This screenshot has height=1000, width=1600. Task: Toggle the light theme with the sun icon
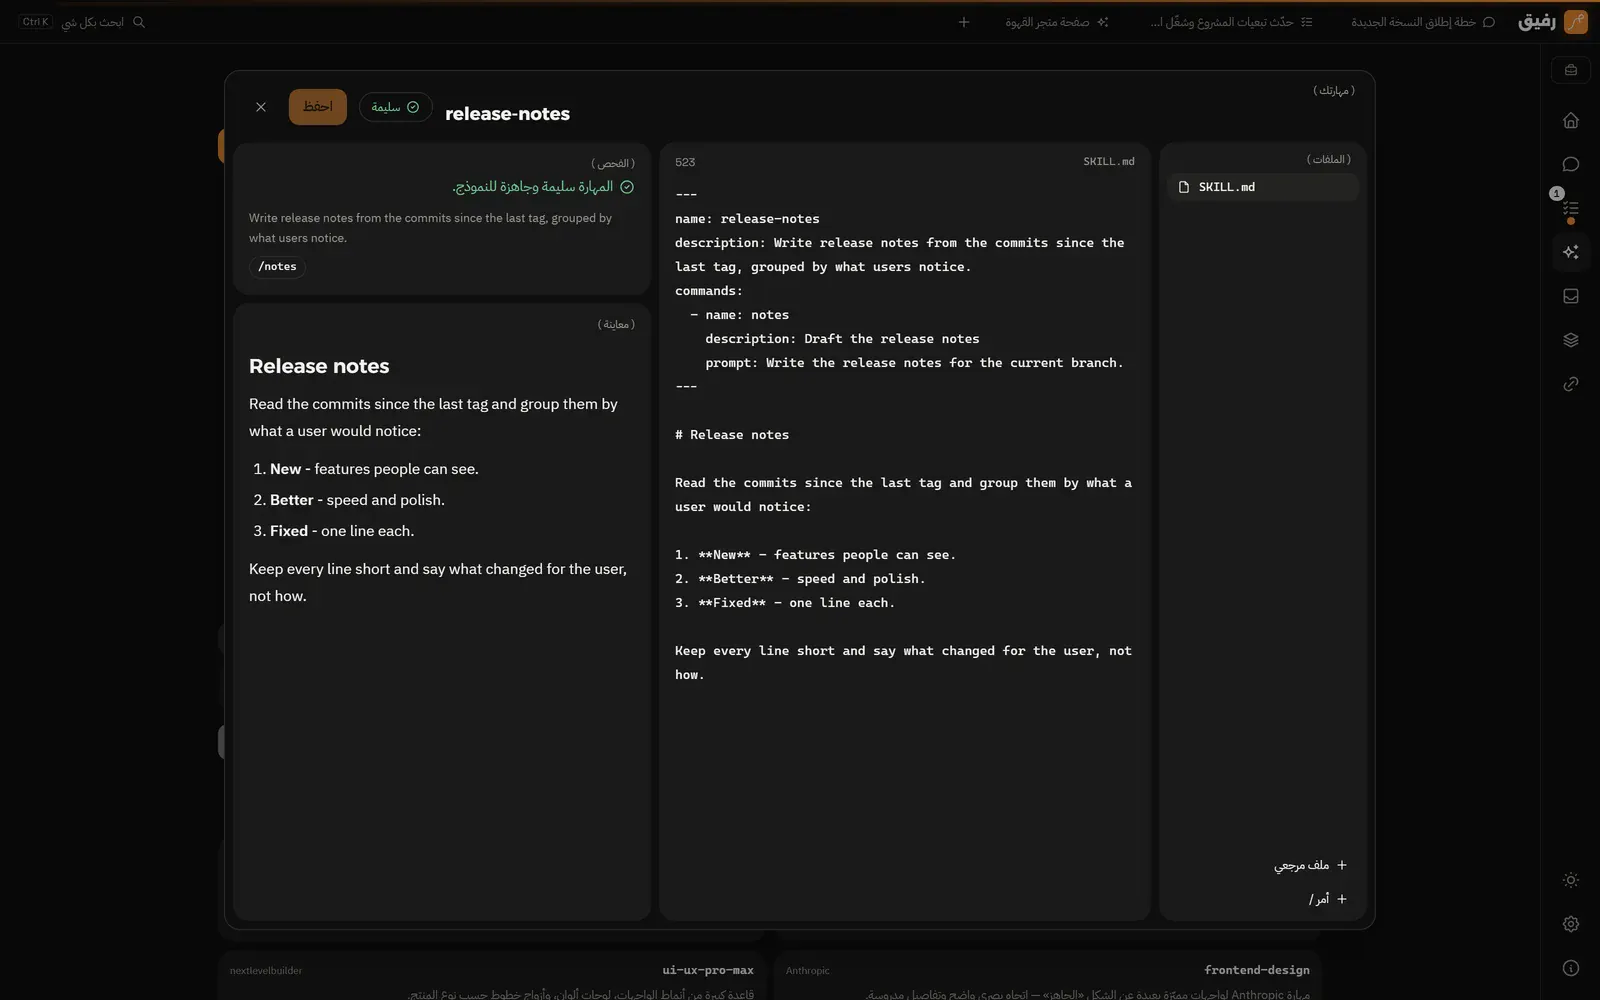pos(1571,880)
